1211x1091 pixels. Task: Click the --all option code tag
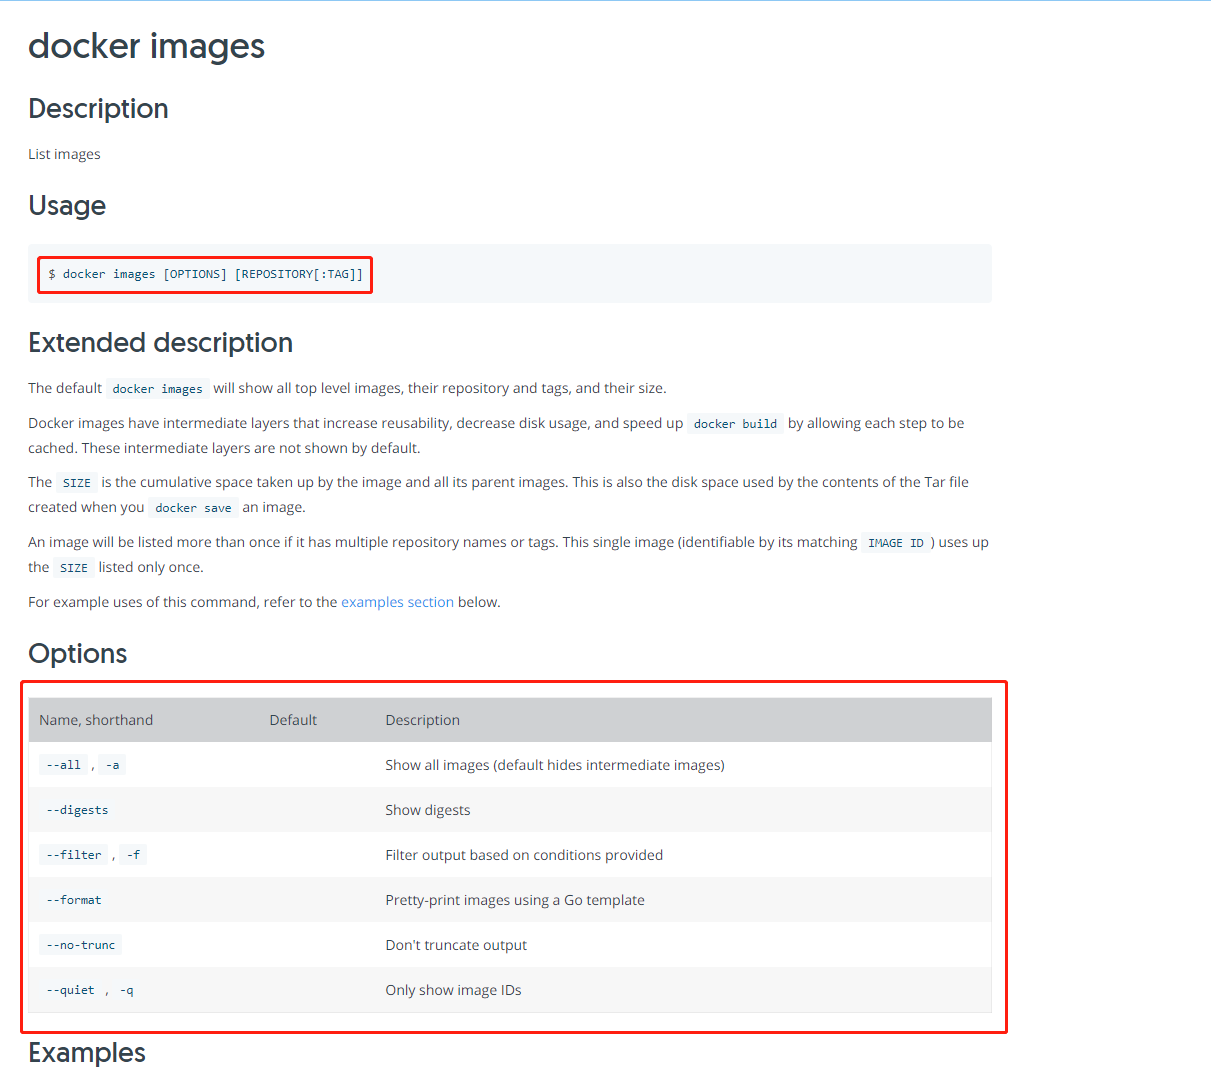(x=63, y=765)
